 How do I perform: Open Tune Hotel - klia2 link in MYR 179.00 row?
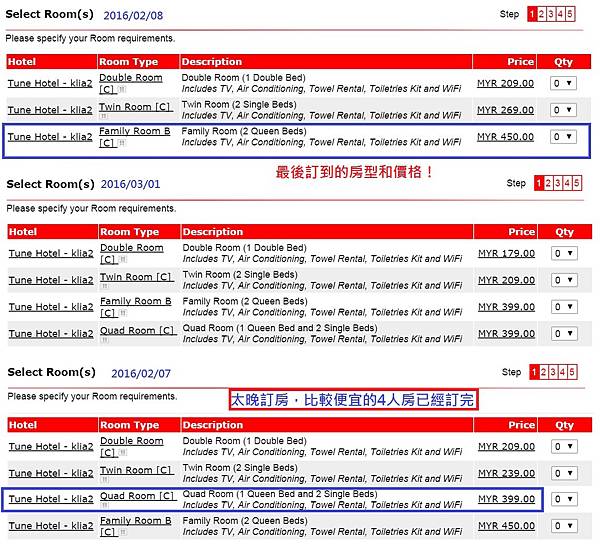tap(51, 253)
